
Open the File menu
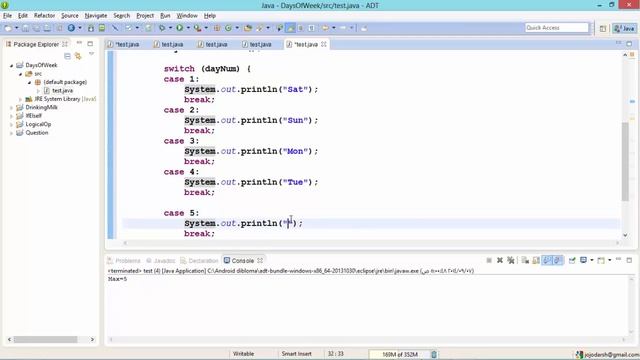point(7,16)
